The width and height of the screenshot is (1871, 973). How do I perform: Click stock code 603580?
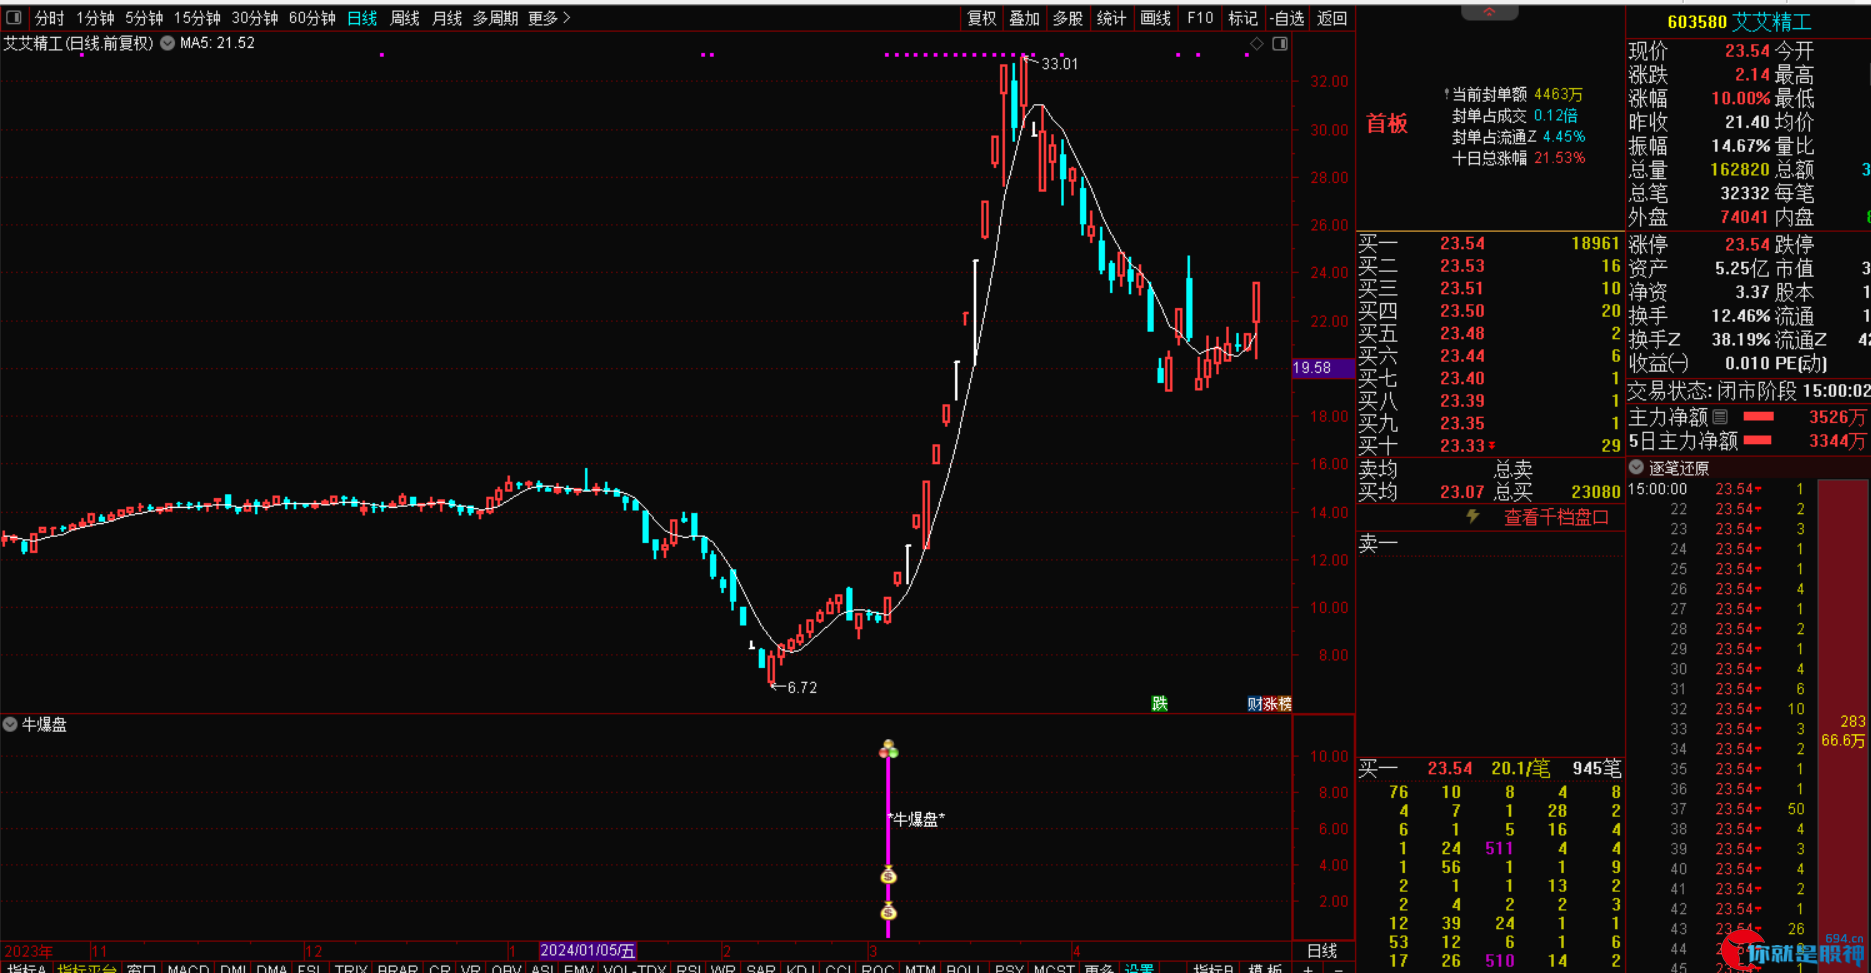click(x=1697, y=22)
